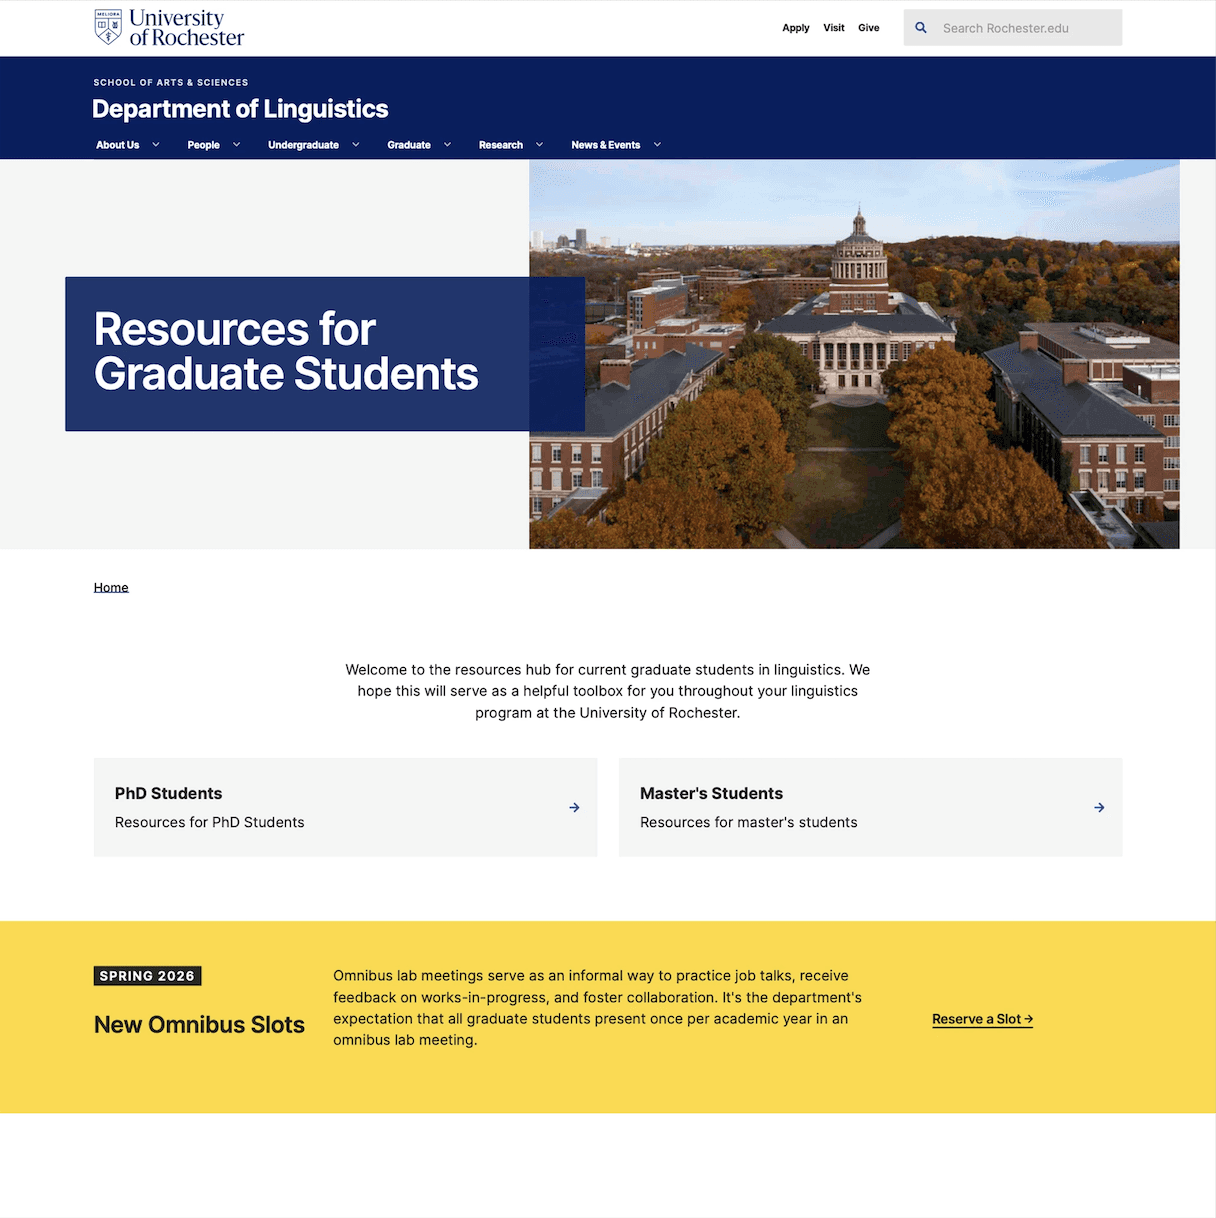Open the Undergraduate menu item
Screen dimensions: 1216x1218
303,145
